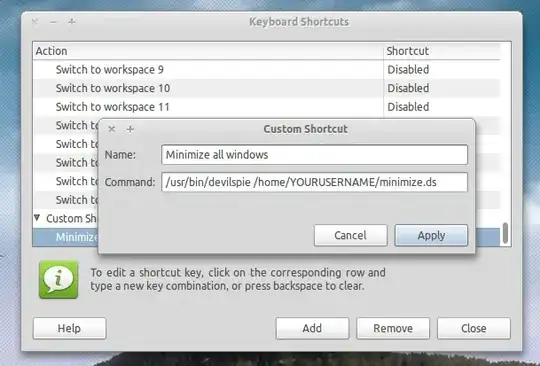Click the shortcuts list vertical scrollbar
The height and width of the screenshot is (366, 540).
point(505,233)
